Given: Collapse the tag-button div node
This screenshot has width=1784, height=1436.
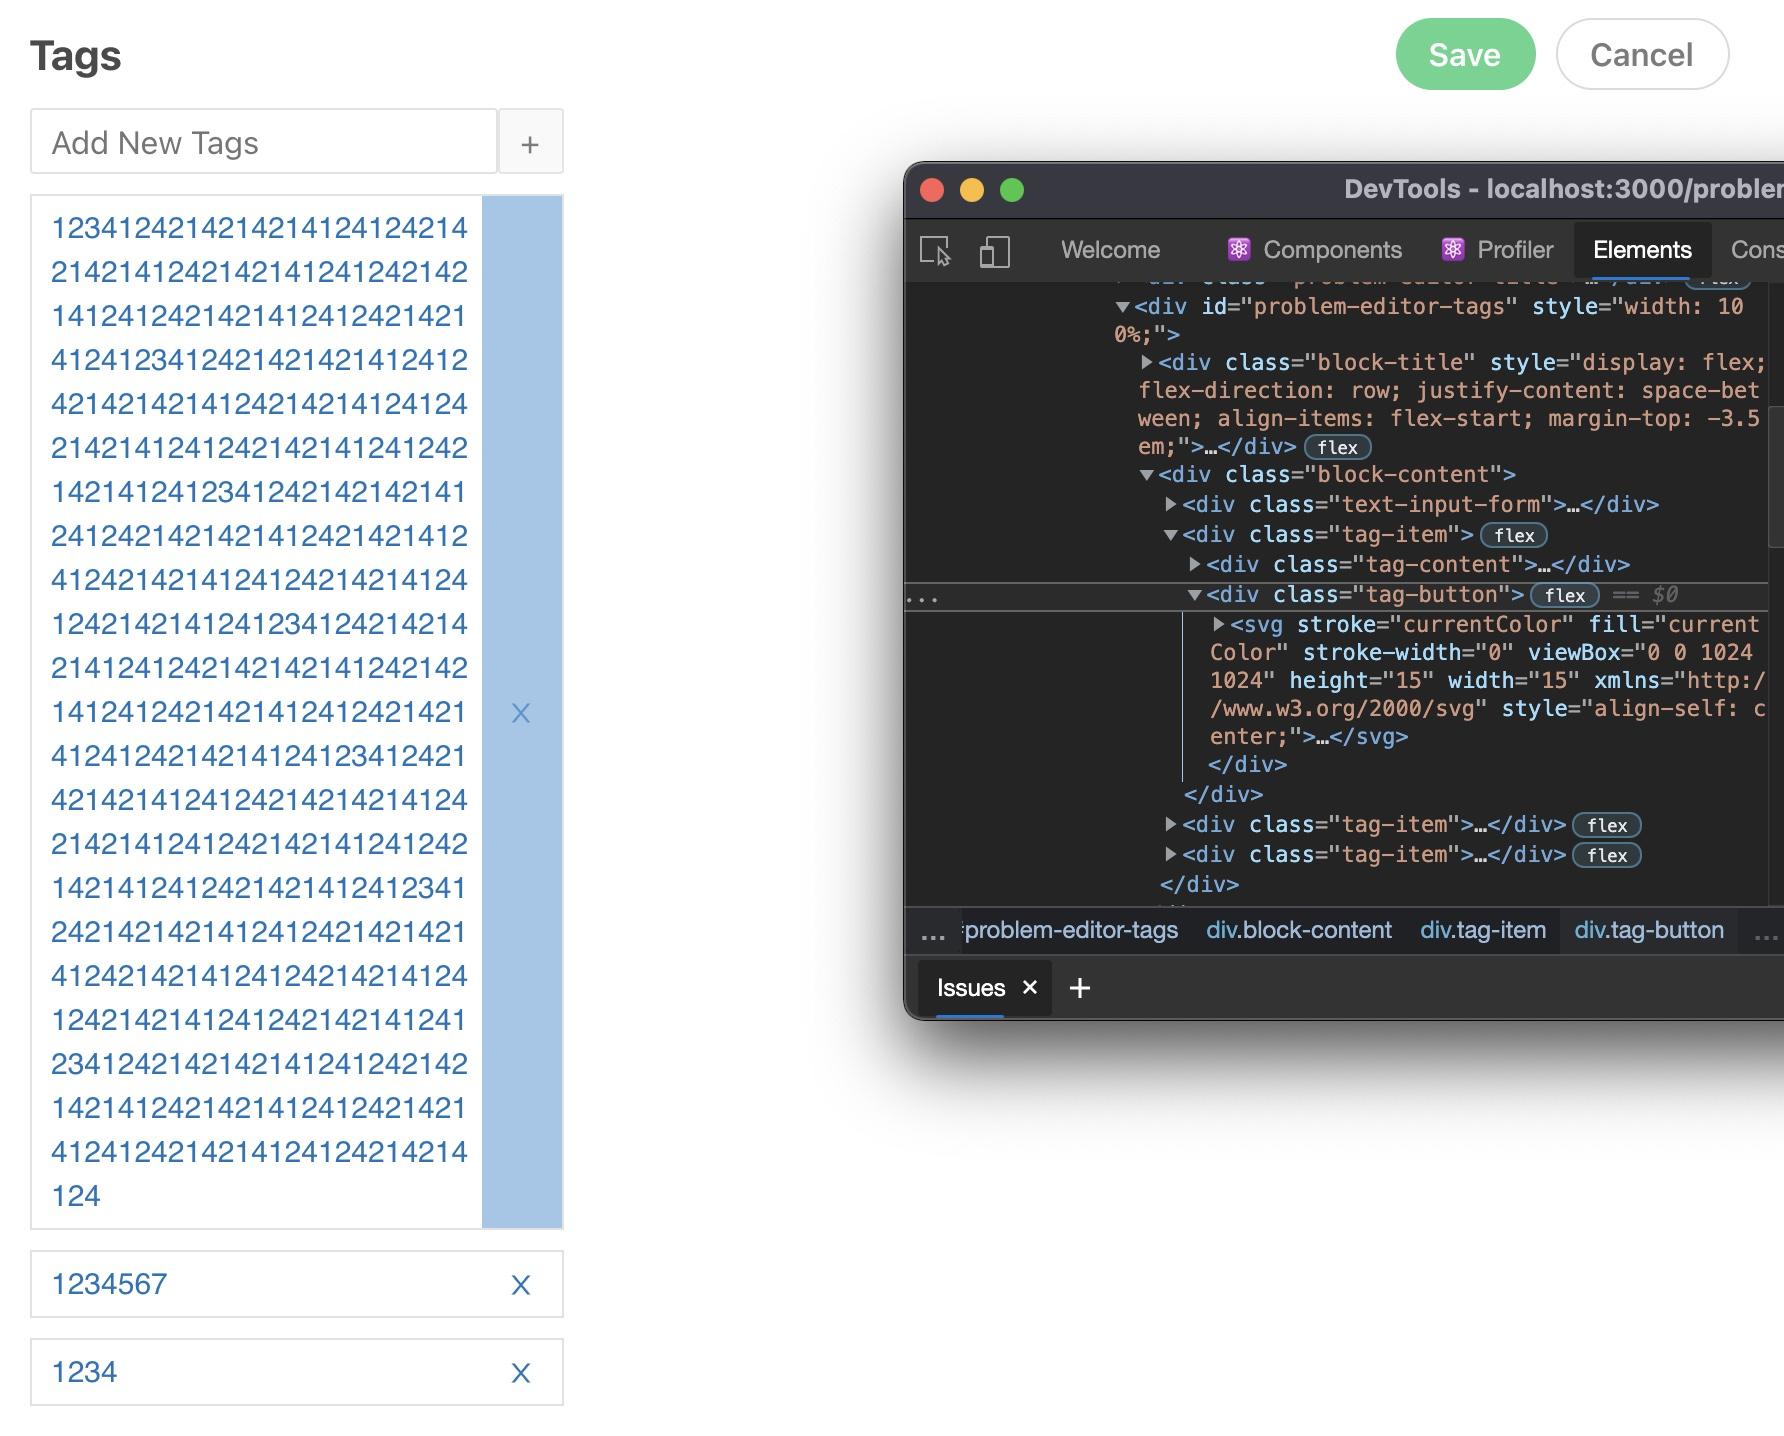Looking at the screenshot, I should pyautogui.click(x=1195, y=595).
